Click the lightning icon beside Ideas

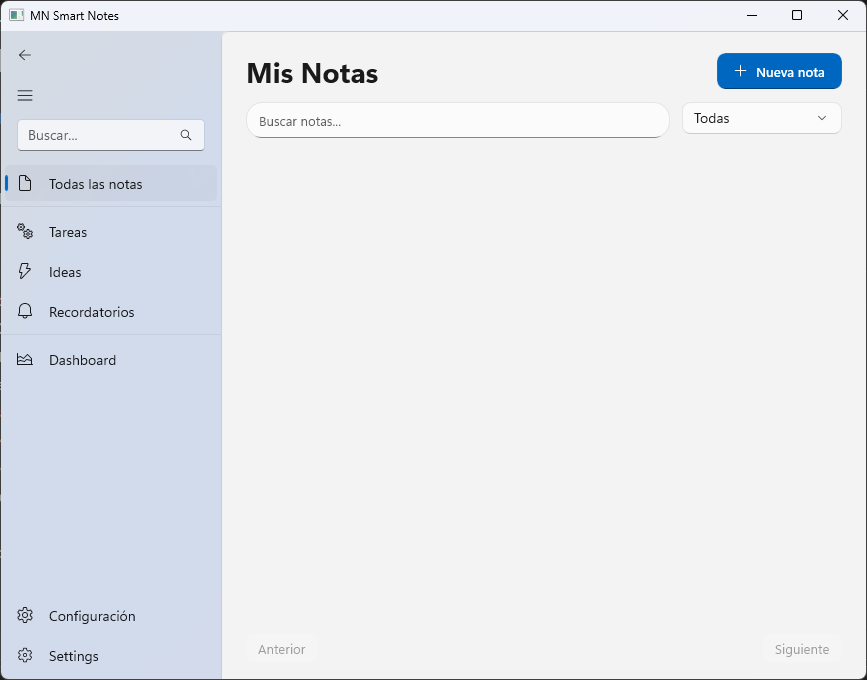[x=24, y=271]
